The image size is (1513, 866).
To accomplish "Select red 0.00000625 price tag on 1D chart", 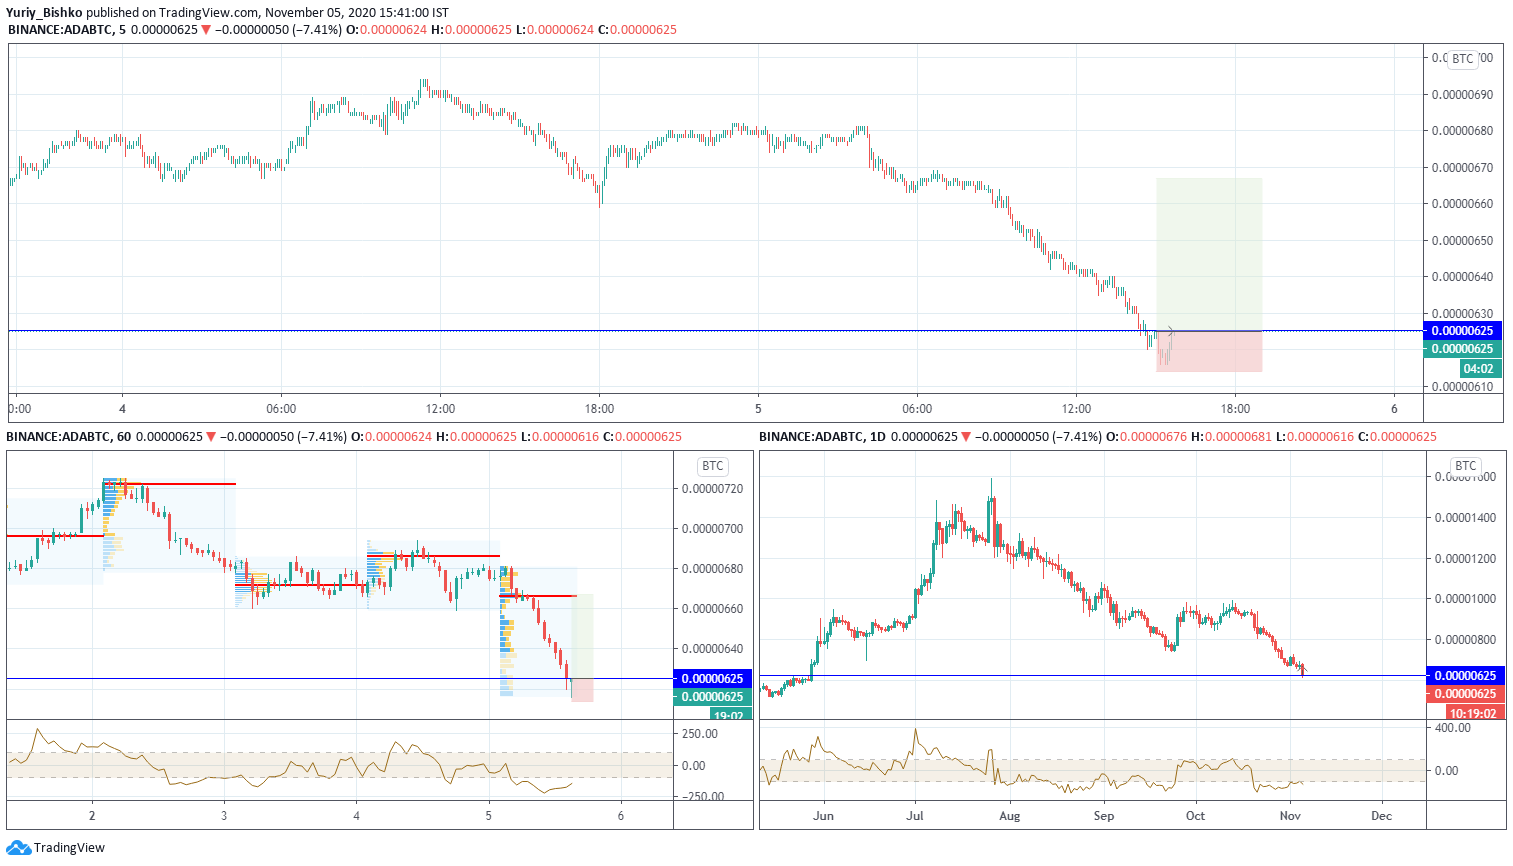I will point(1465,694).
